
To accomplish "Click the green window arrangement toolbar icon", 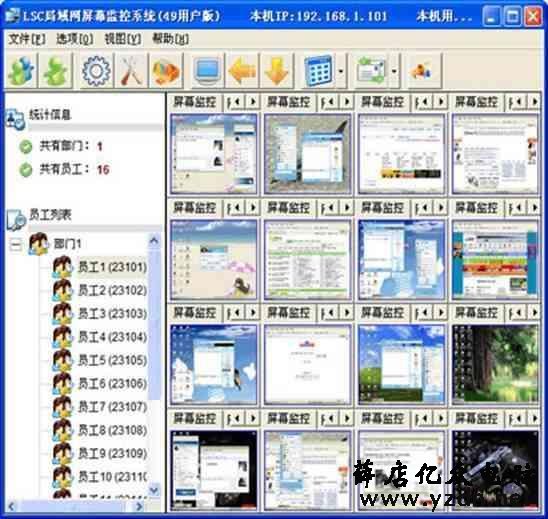I will tap(371, 71).
